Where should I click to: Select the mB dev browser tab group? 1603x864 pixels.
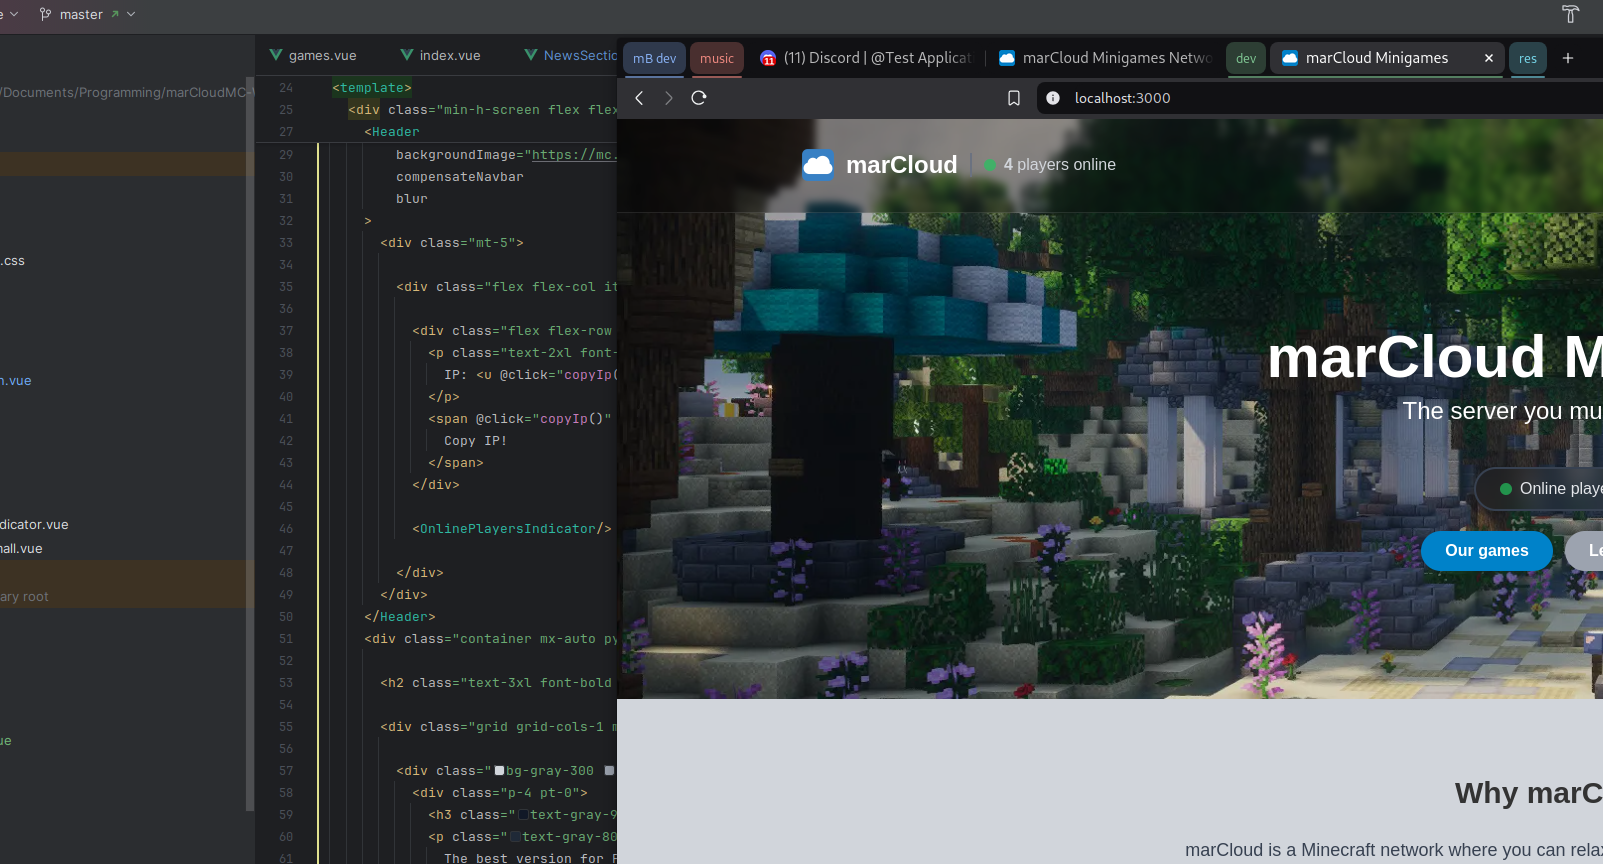point(654,58)
